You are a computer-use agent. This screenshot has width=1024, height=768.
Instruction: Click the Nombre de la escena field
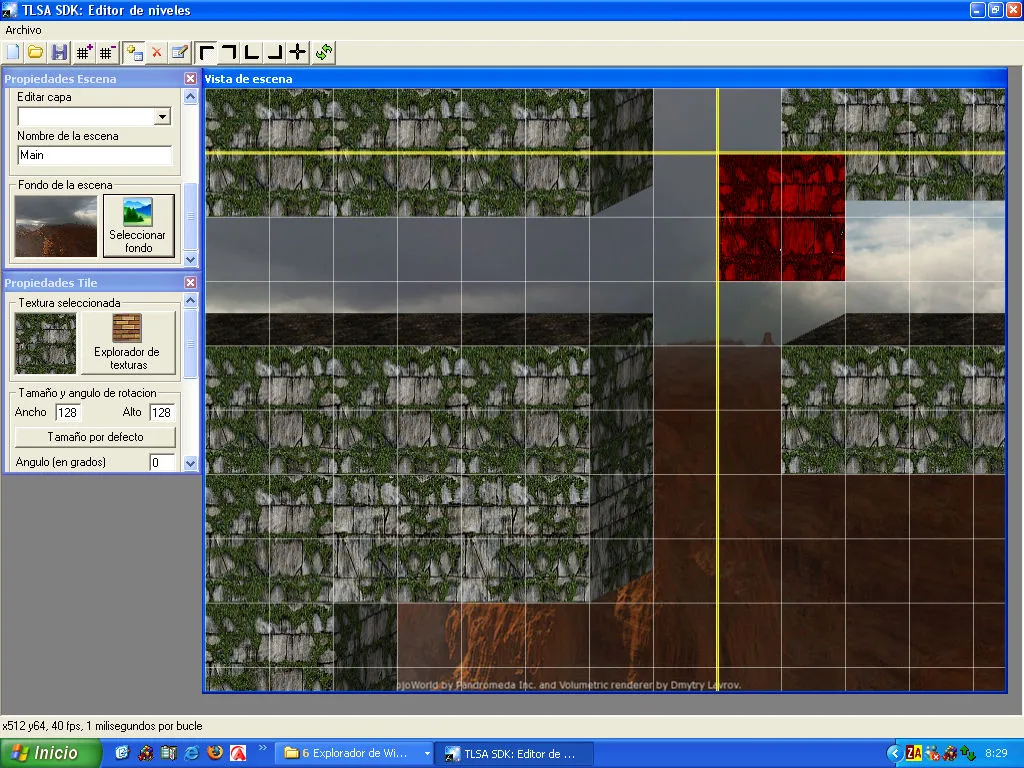coord(94,156)
